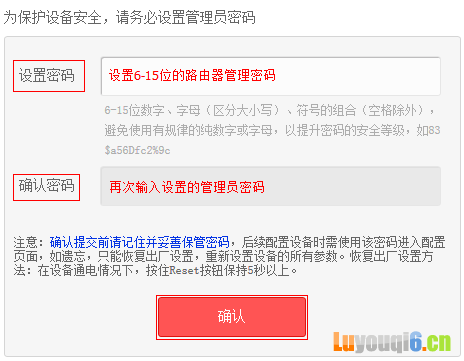Click the red text 设置6-15位的路由器管理密码

click(x=192, y=76)
